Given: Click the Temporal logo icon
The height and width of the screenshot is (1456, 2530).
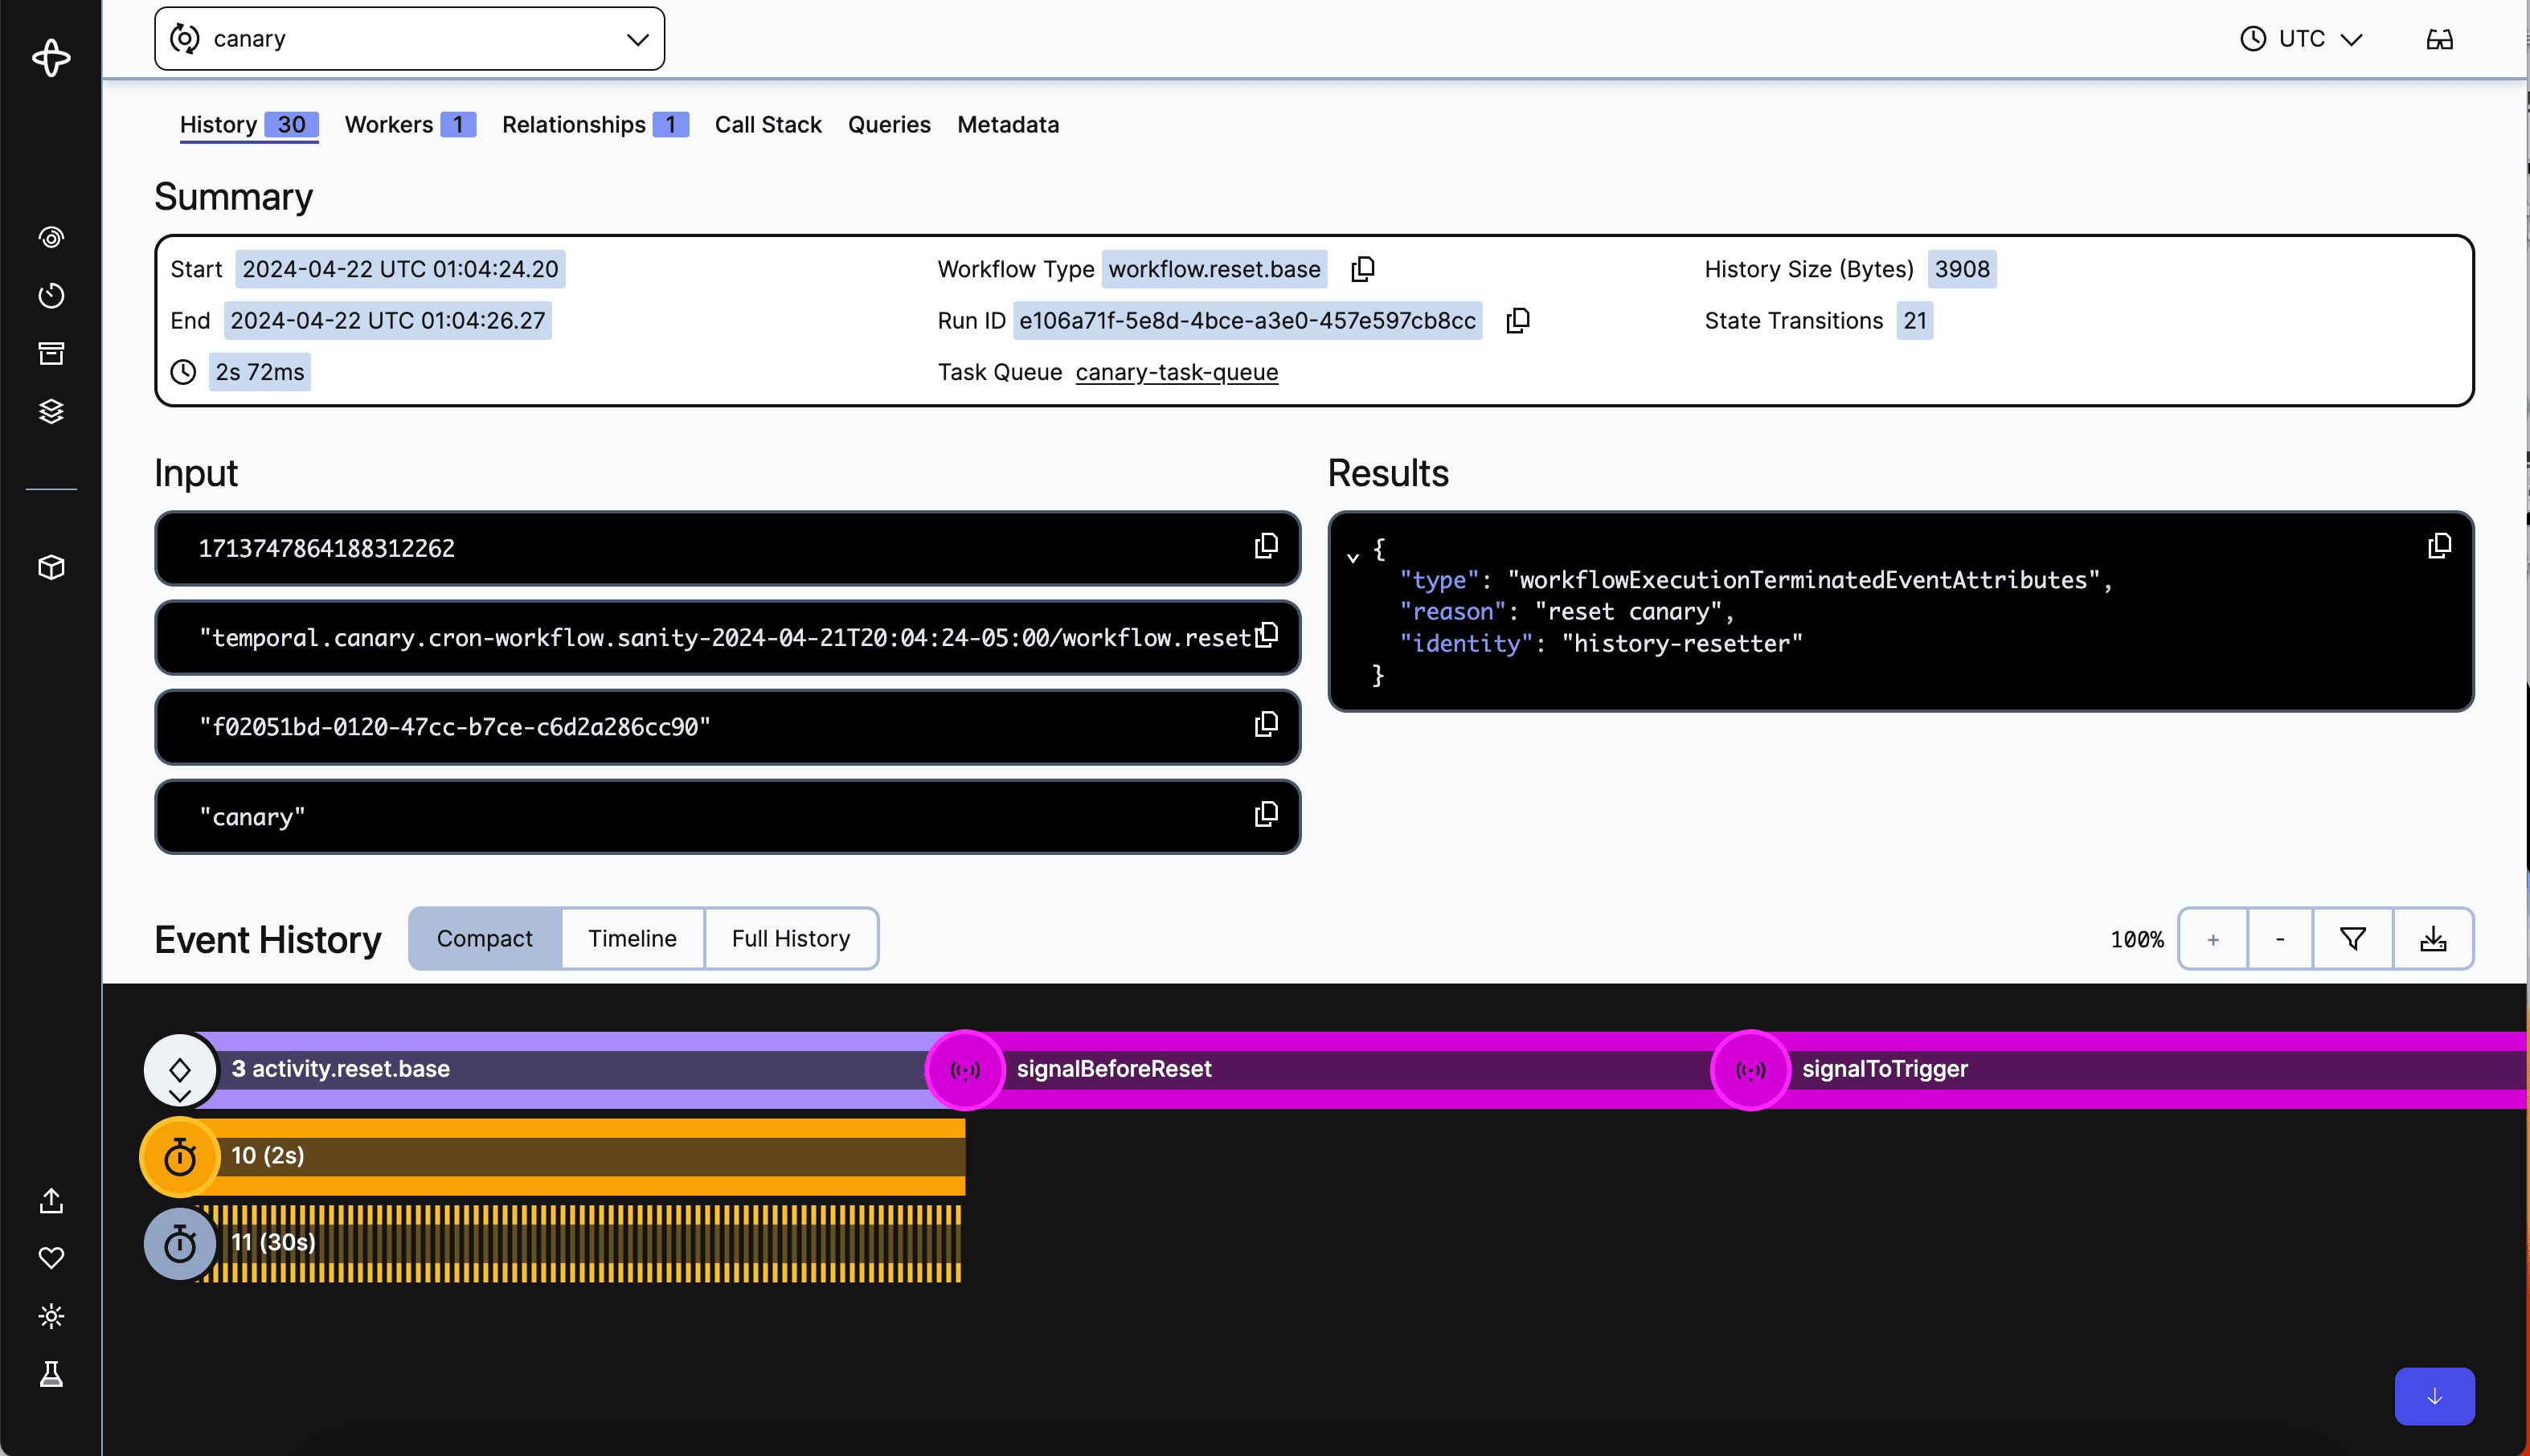Looking at the screenshot, I should pyautogui.click(x=51, y=58).
